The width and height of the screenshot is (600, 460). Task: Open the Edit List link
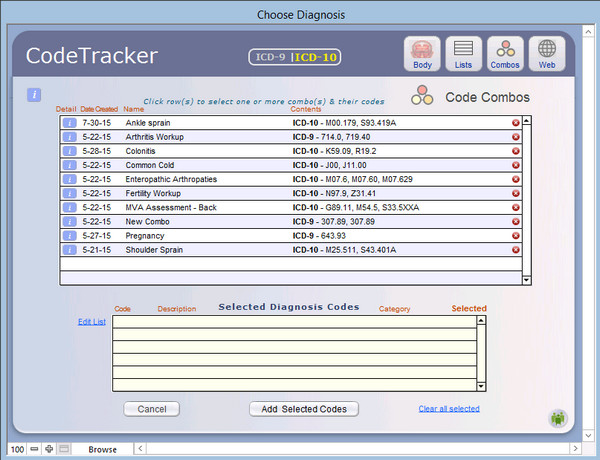pos(92,322)
